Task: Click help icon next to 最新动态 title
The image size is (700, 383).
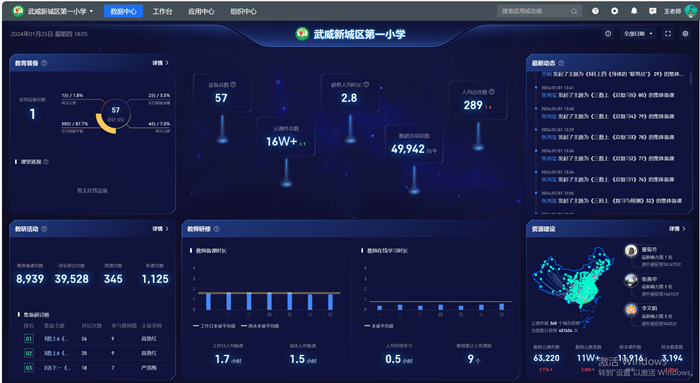Action: (561, 63)
